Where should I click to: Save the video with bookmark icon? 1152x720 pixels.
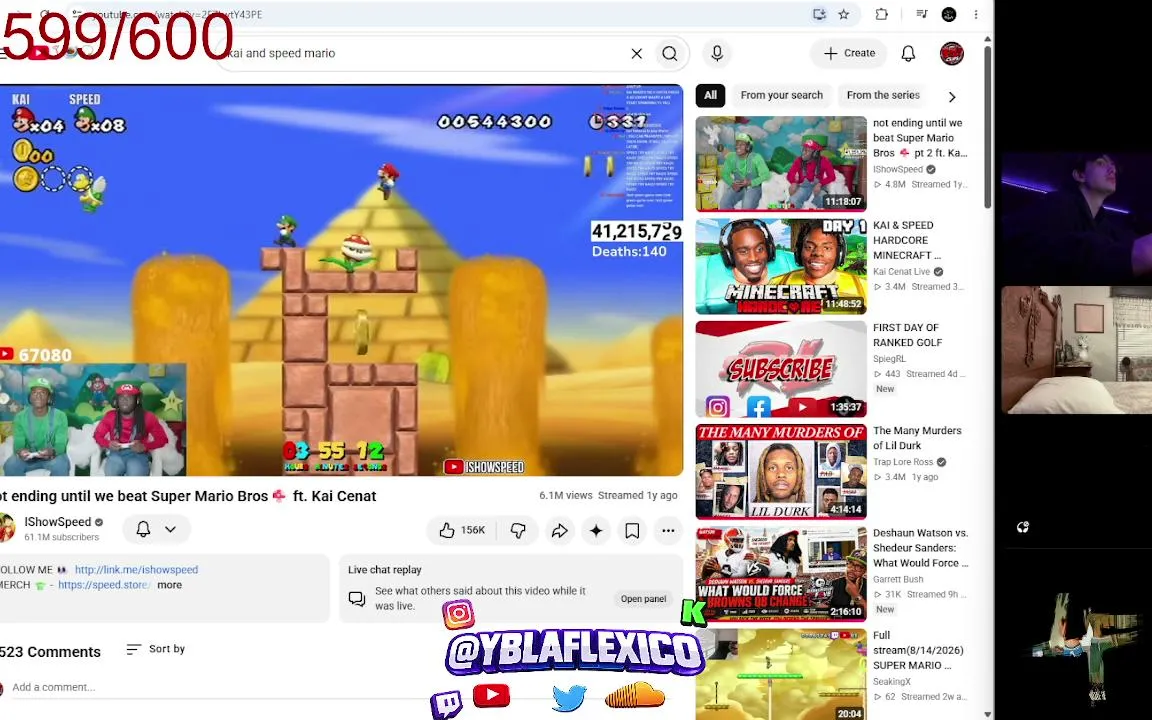click(x=632, y=530)
